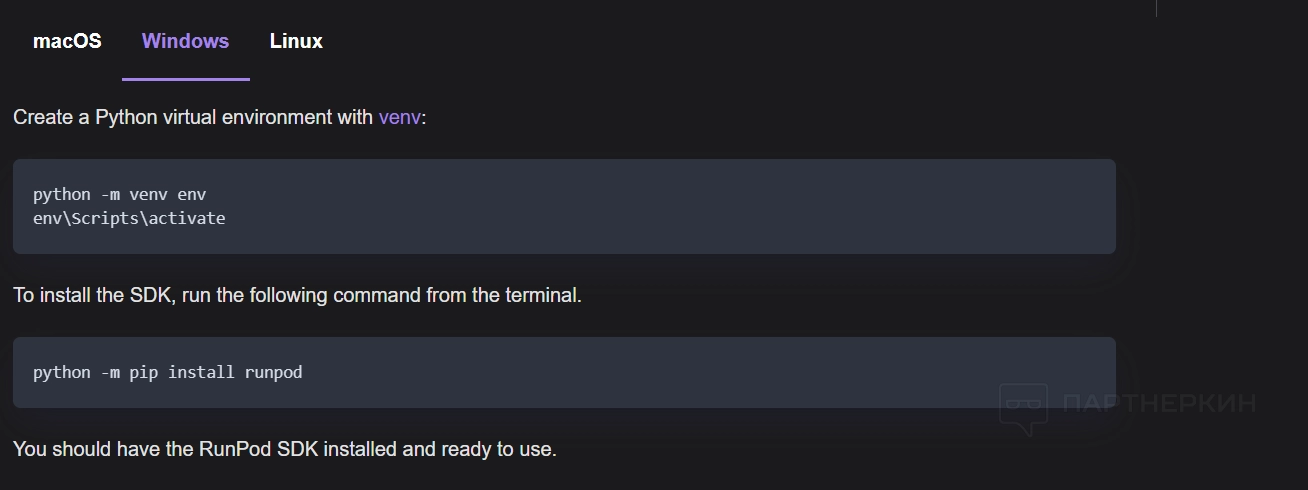Switch to the macOS tab
This screenshot has width=1308, height=490.
click(67, 41)
